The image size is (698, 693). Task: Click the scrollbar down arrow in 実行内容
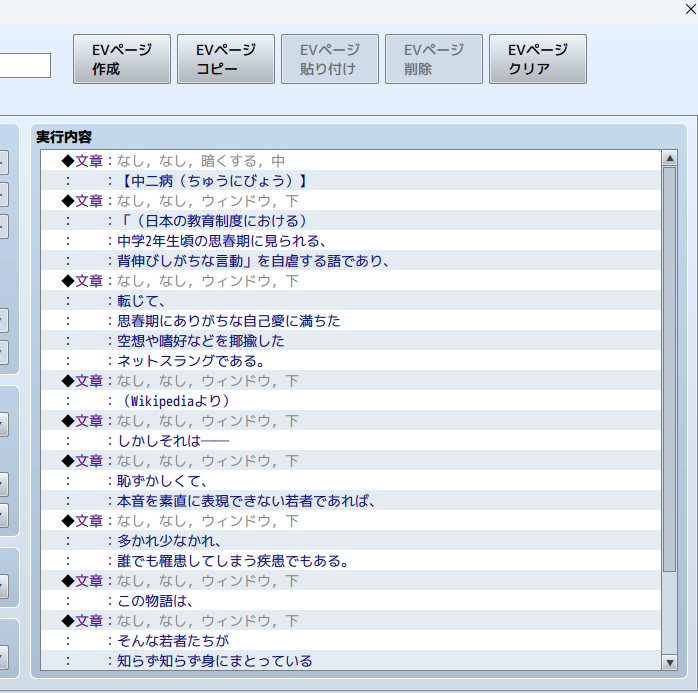[x=670, y=662]
